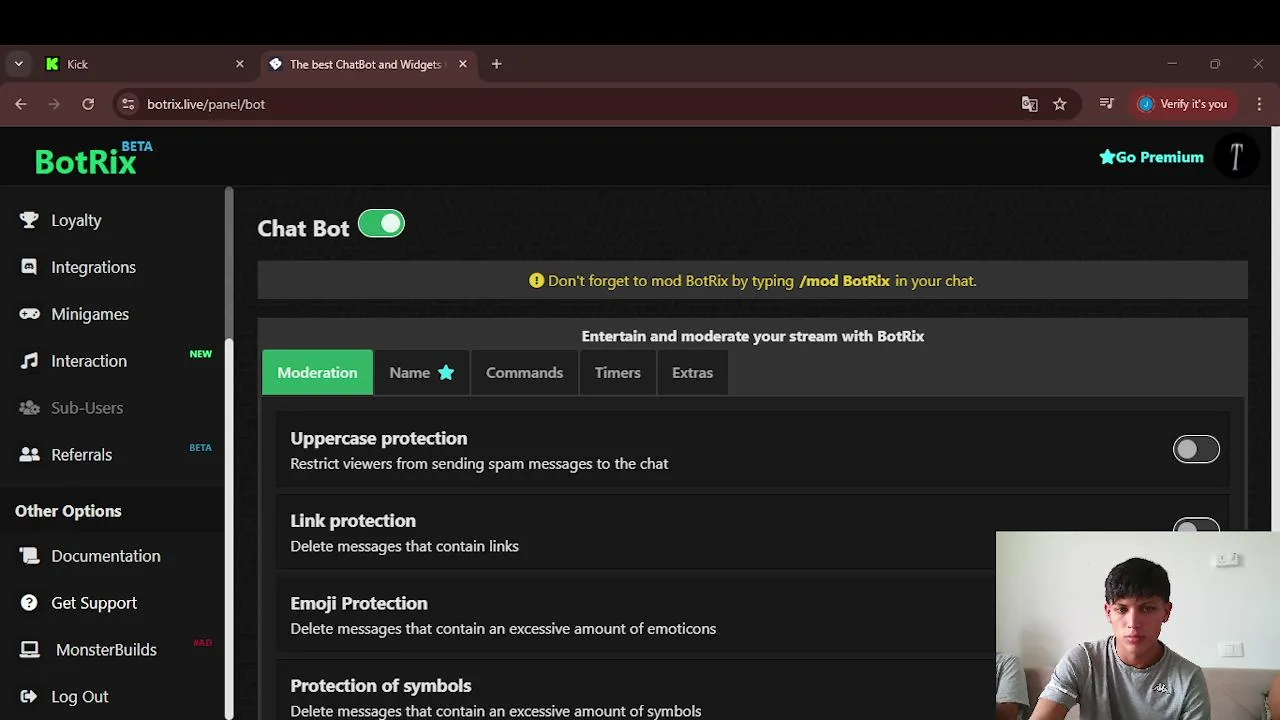Open the Referrals sidebar link
Image resolution: width=1280 pixels, height=720 pixels.
(81, 455)
